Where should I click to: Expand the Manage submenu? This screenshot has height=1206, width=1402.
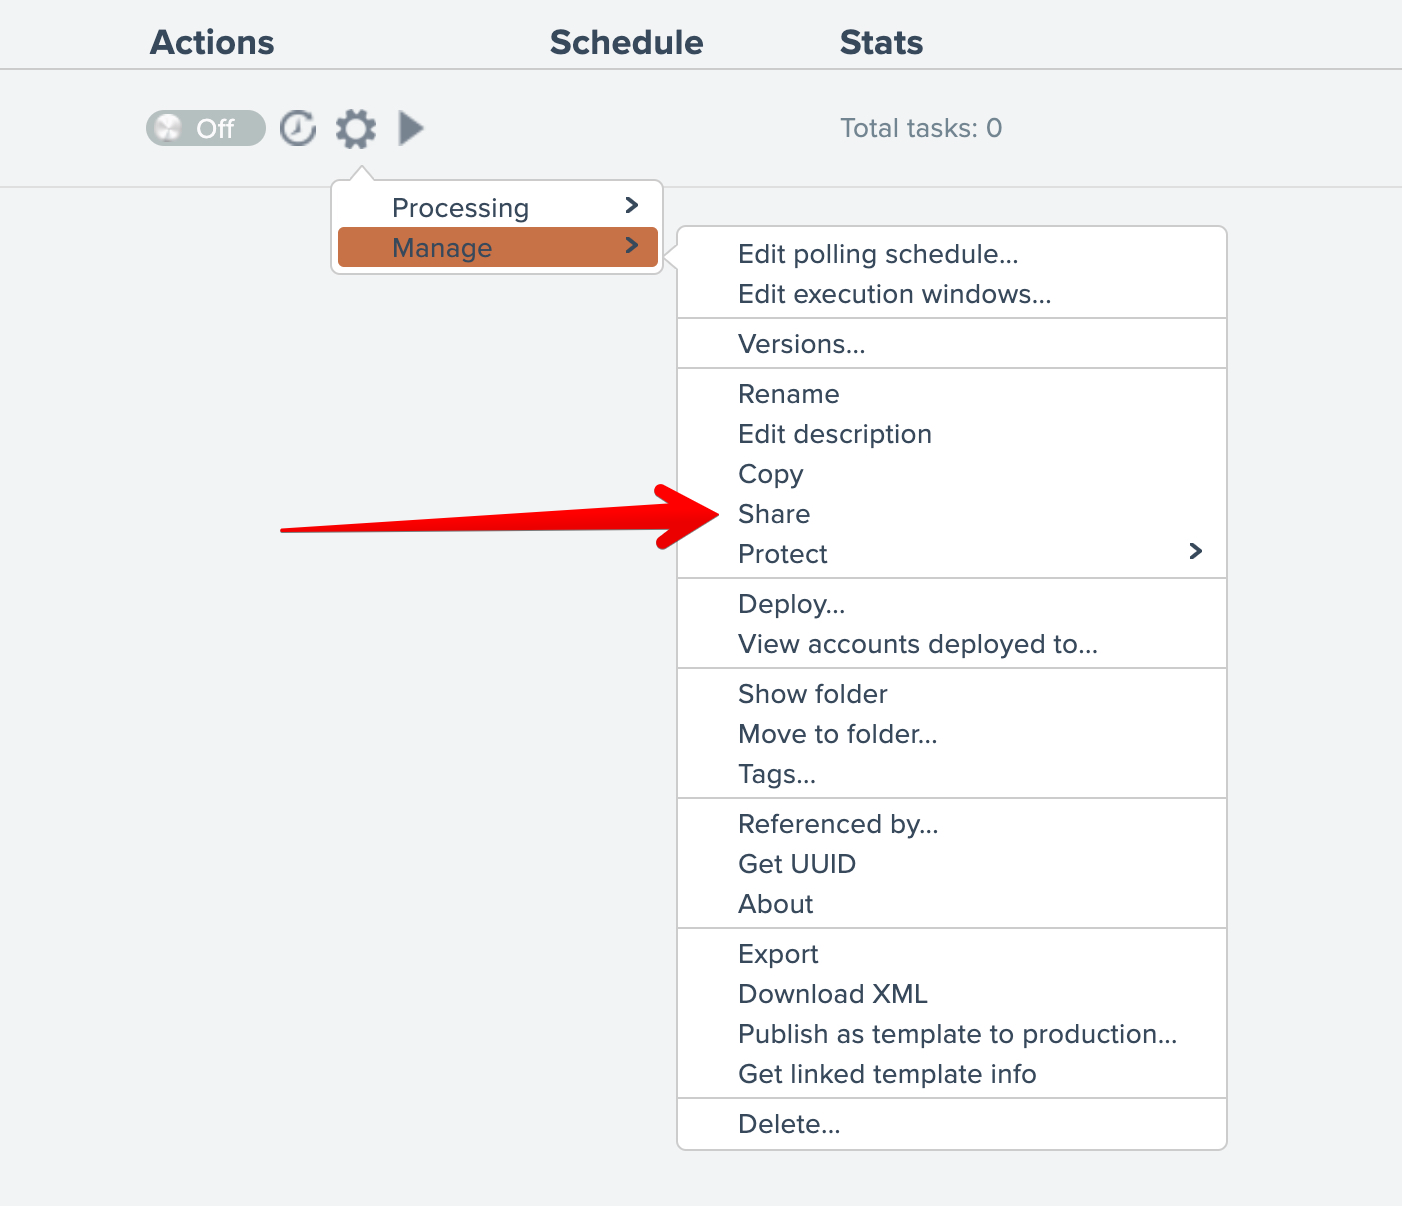(498, 247)
